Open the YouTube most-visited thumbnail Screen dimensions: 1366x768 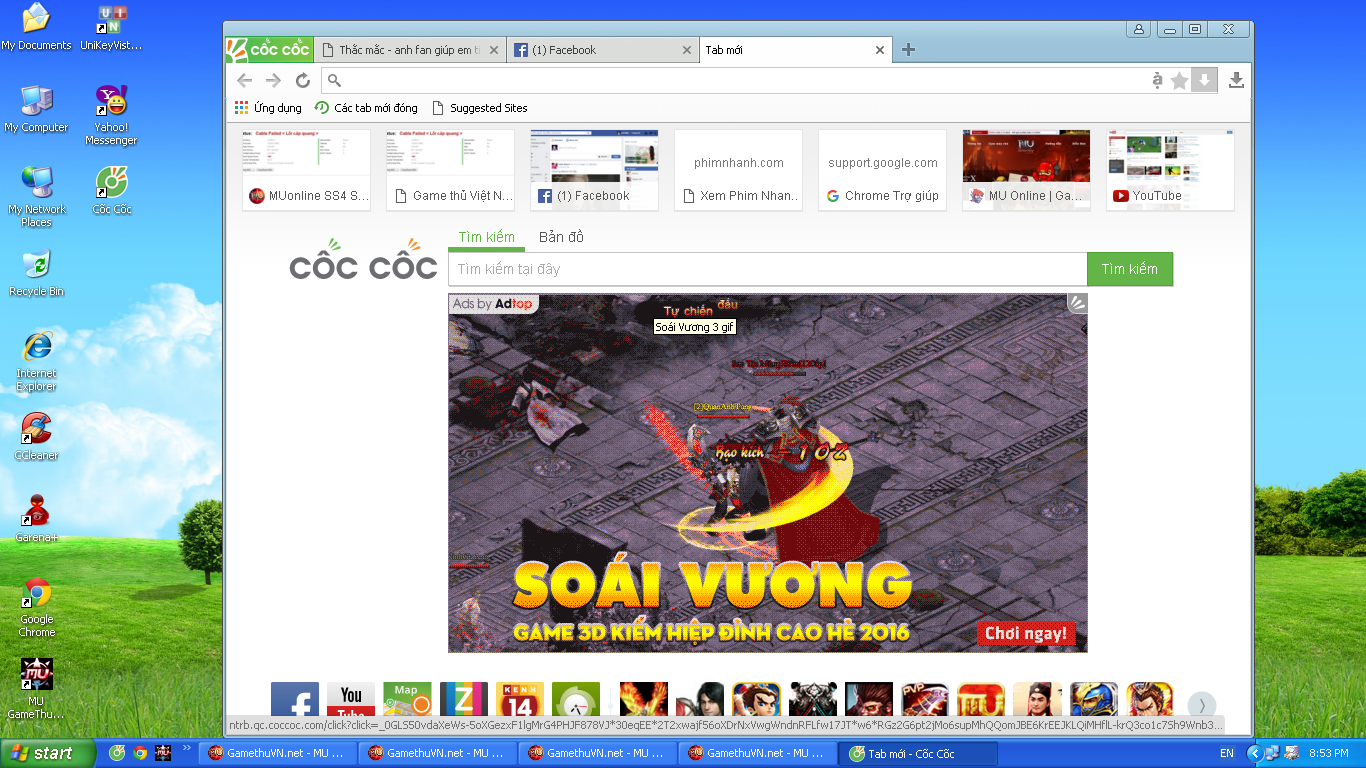click(1171, 170)
